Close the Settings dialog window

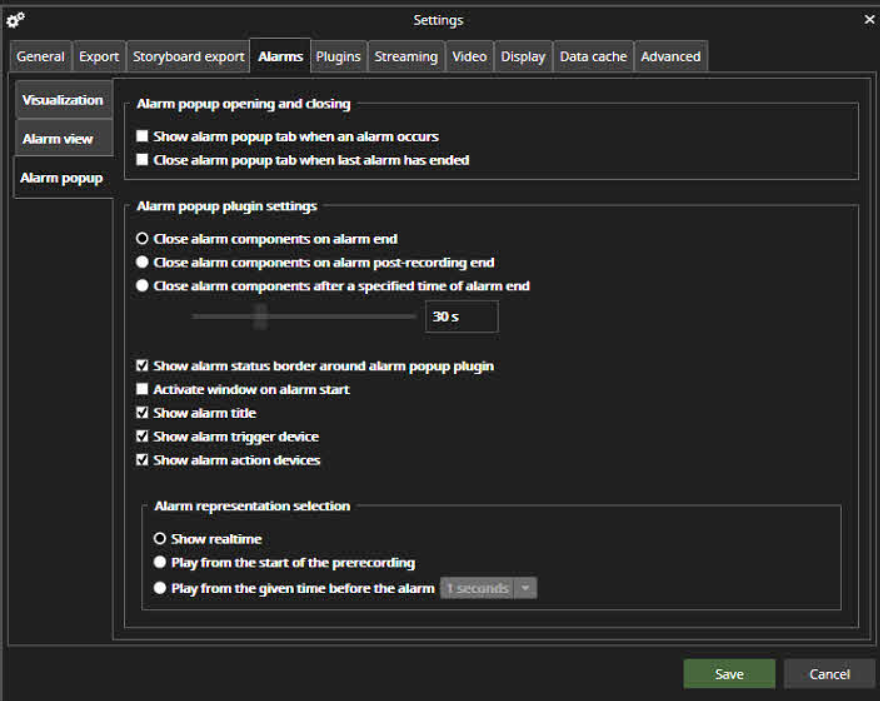868,19
